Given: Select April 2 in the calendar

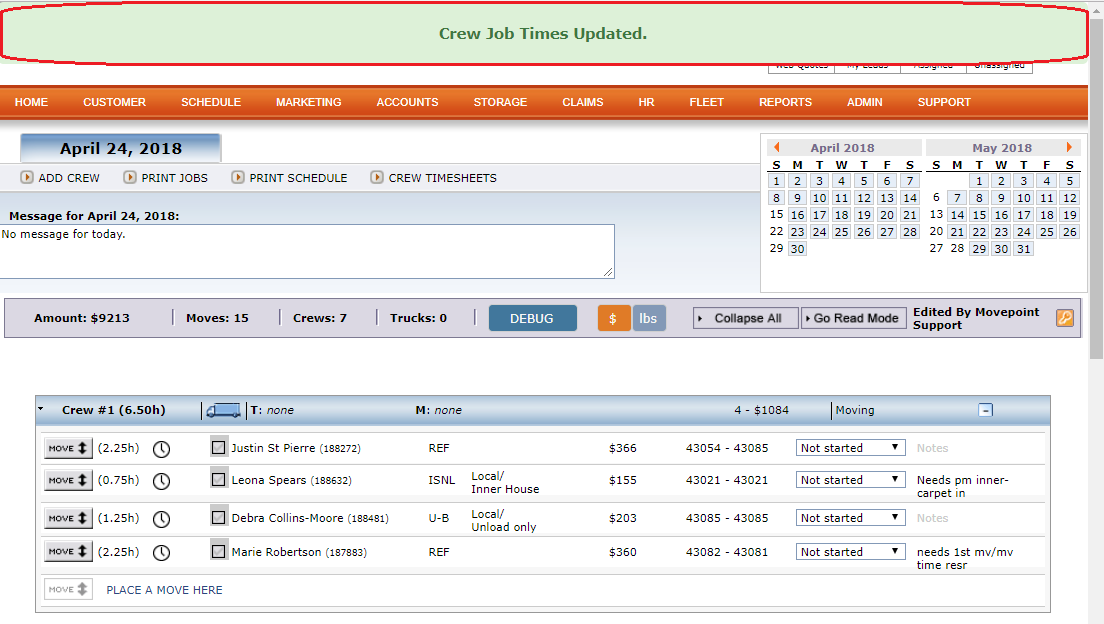Looking at the screenshot, I should pos(797,181).
